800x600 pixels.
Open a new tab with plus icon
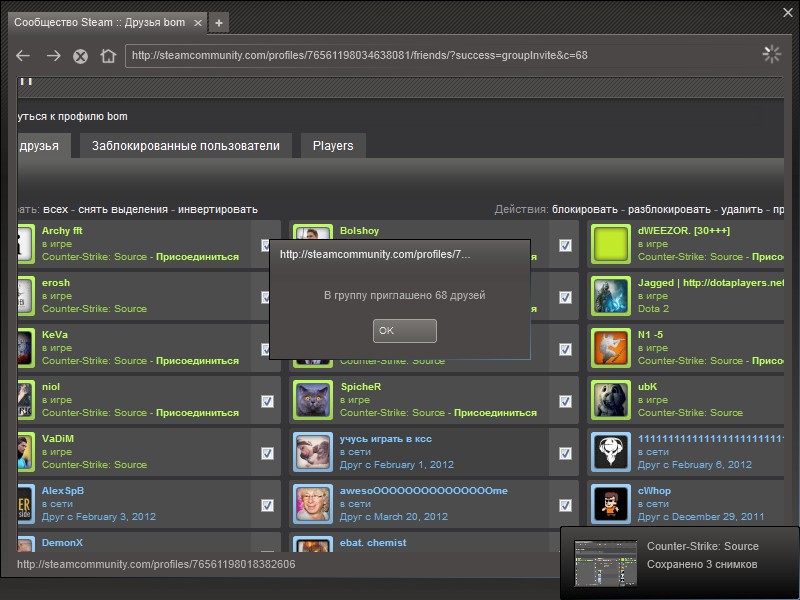tap(219, 23)
